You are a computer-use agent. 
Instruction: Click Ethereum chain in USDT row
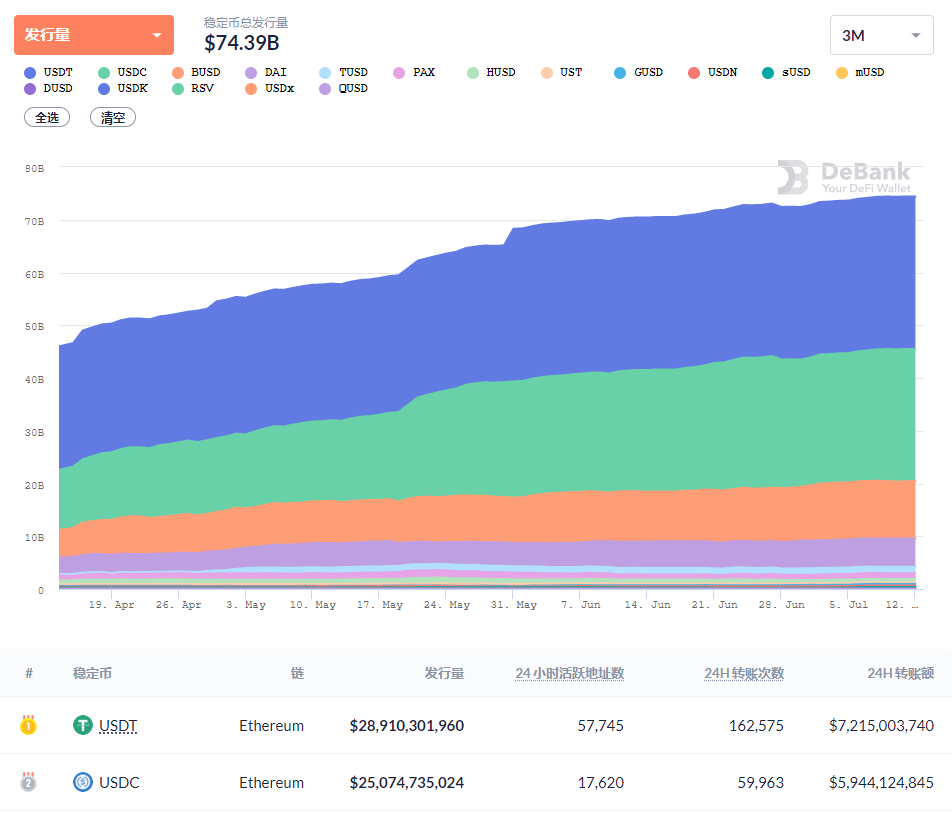click(x=271, y=726)
